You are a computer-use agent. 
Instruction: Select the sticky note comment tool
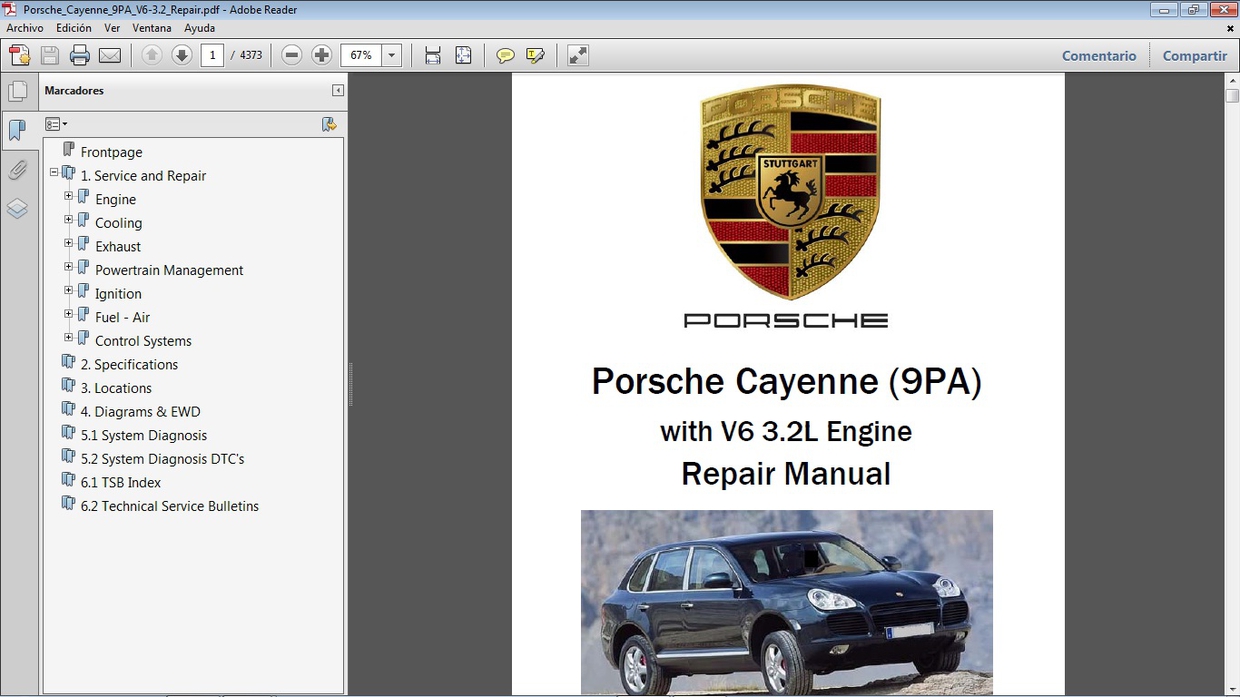pyautogui.click(x=505, y=55)
